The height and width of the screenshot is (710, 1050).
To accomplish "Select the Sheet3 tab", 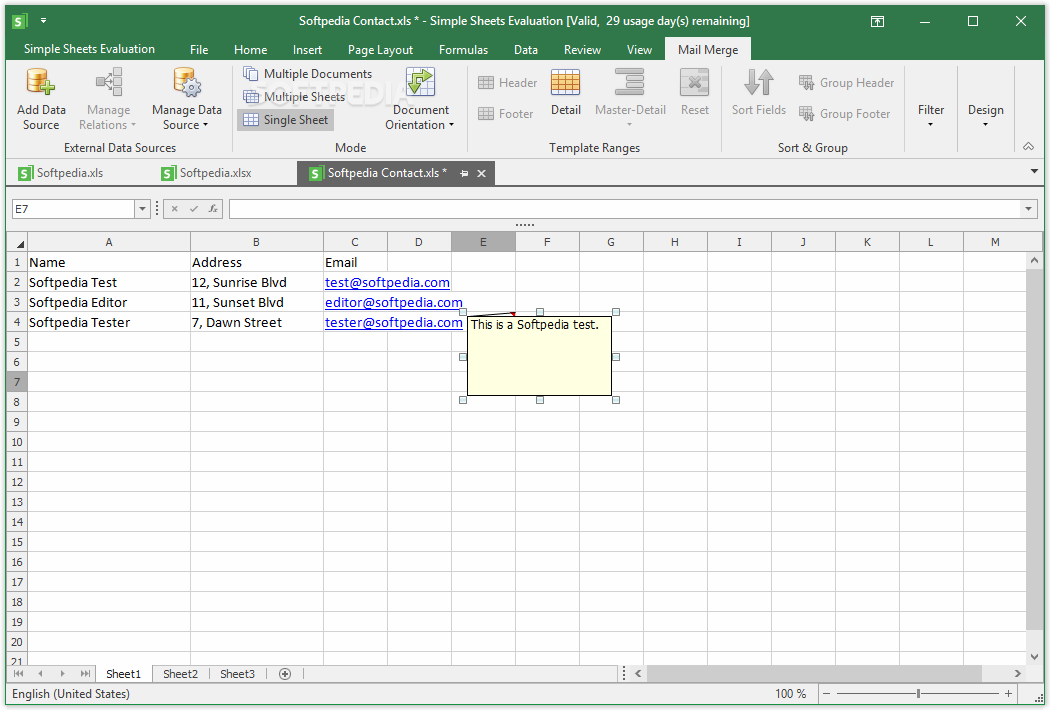I will pos(237,674).
